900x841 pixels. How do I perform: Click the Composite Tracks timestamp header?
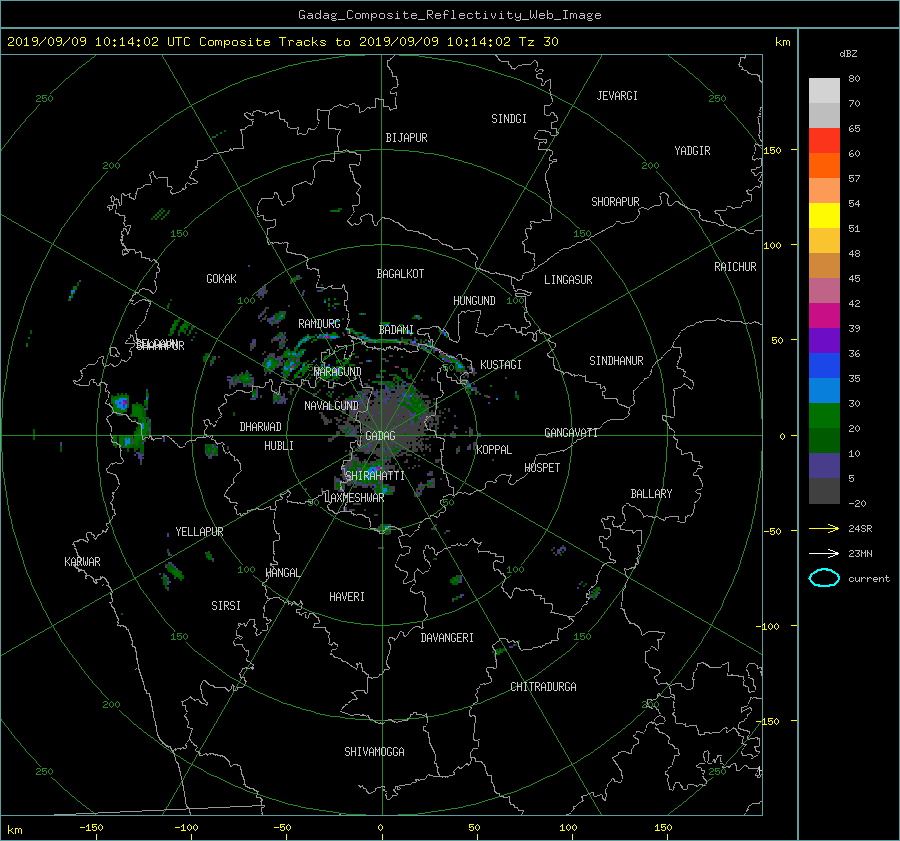(x=282, y=41)
